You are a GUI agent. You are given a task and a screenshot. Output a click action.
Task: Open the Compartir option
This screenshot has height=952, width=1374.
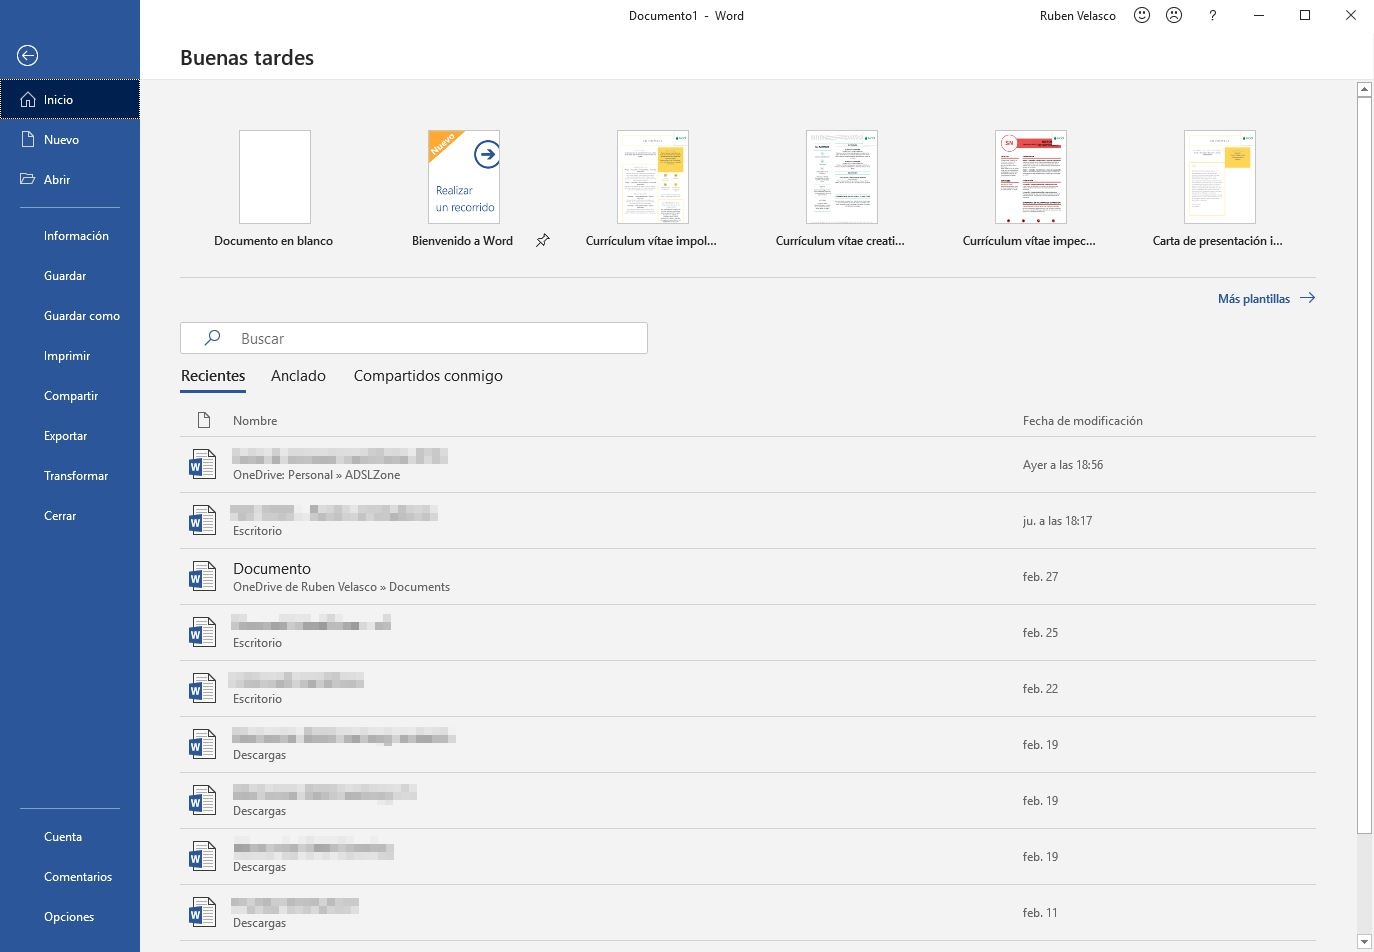(71, 396)
